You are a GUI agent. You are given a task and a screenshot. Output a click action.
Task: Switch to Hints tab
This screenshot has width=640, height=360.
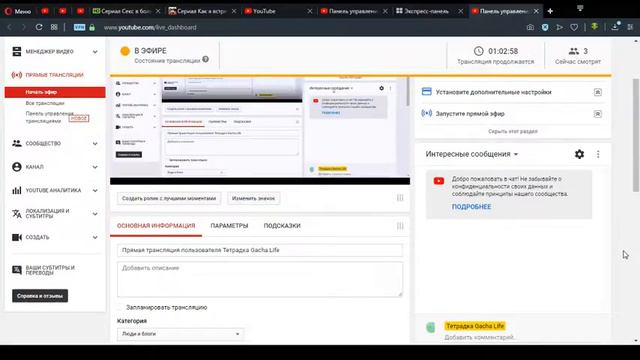pyautogui.click(x=282, y=226)
